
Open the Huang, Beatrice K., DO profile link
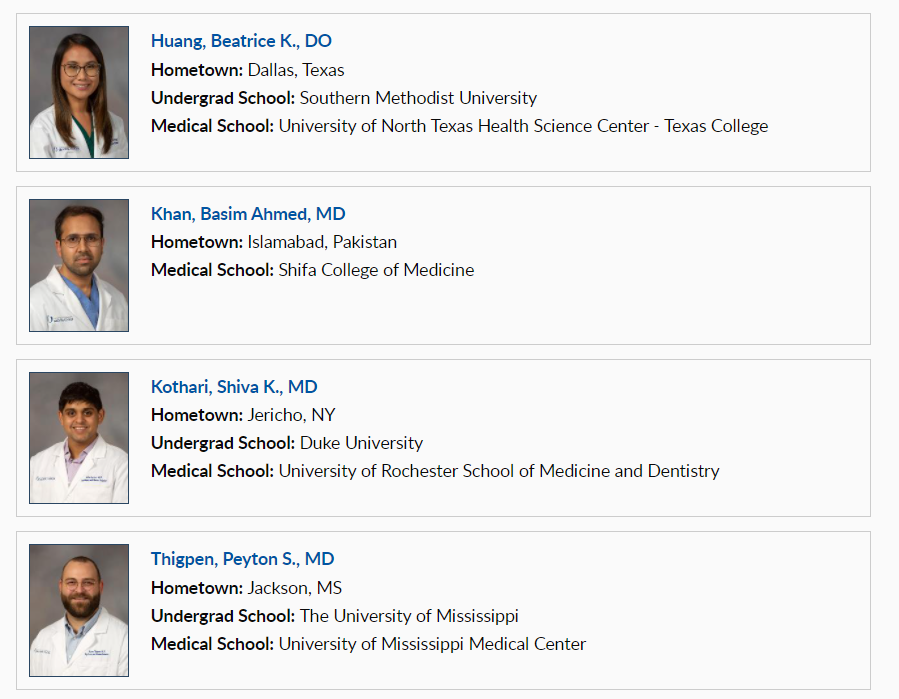(241, 41)
